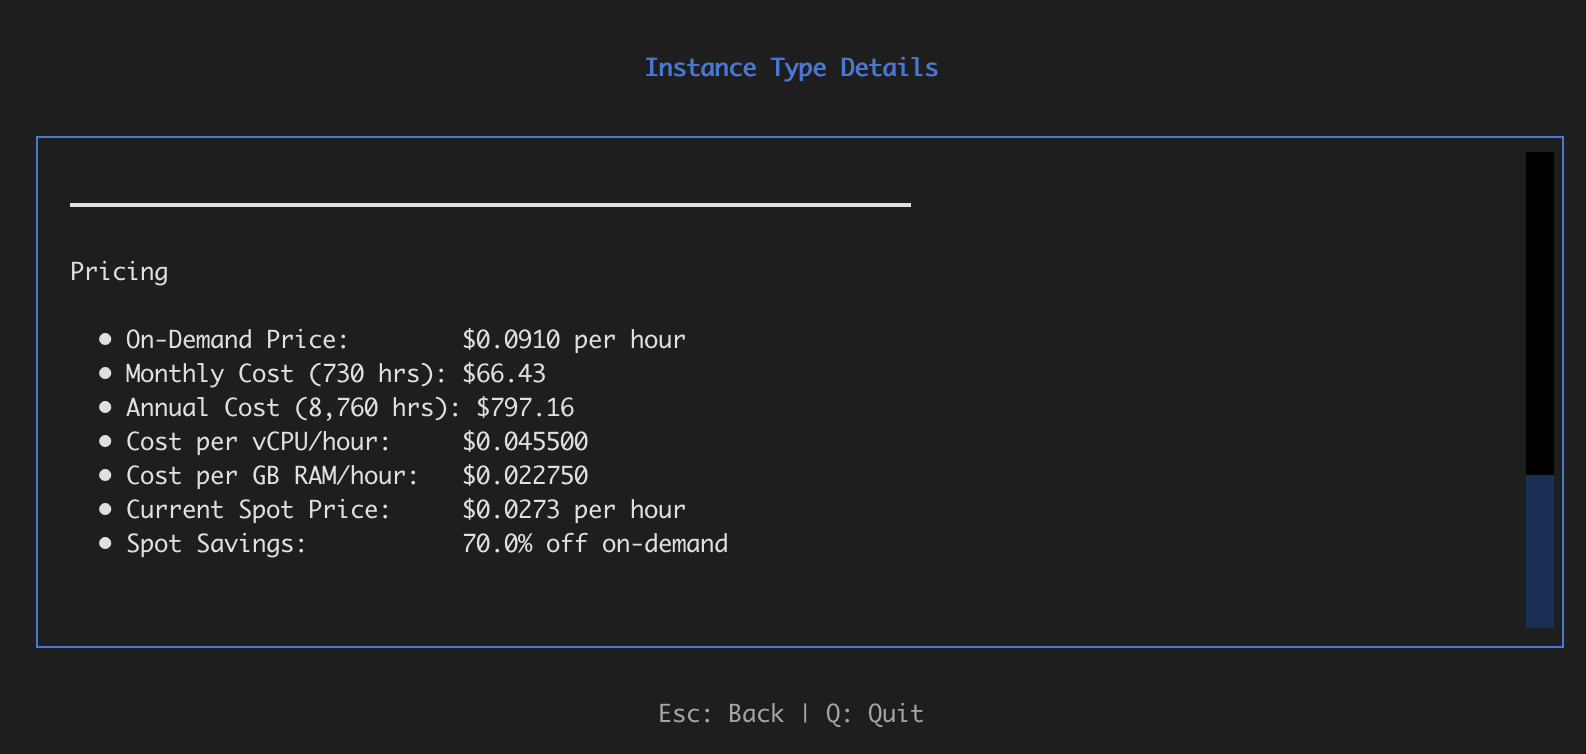Select the "$0.022750" RAM cost value
The height and width of the screenshot is (754, 1586).
pyautogui.click(x=525, y=476)
